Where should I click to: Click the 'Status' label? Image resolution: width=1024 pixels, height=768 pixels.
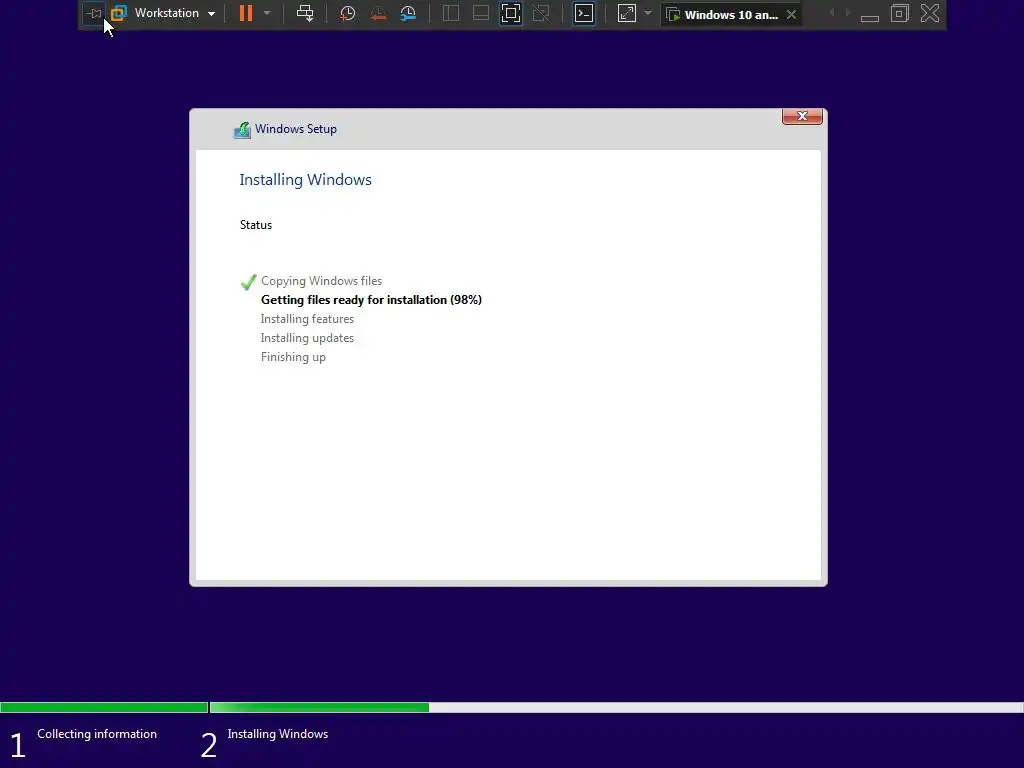[255, 225]
